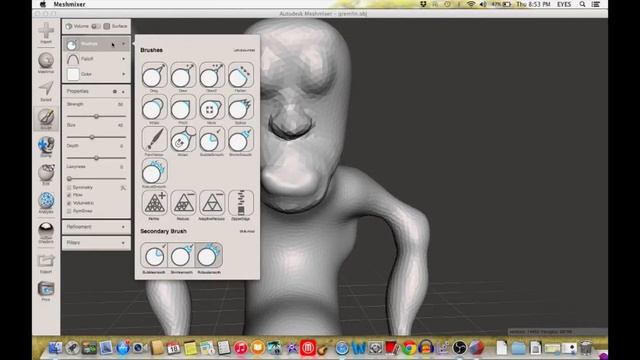This screenshot has height=360, width=640.
Task: Enable the SymSnap checkbox
Action: coord(69,211)
